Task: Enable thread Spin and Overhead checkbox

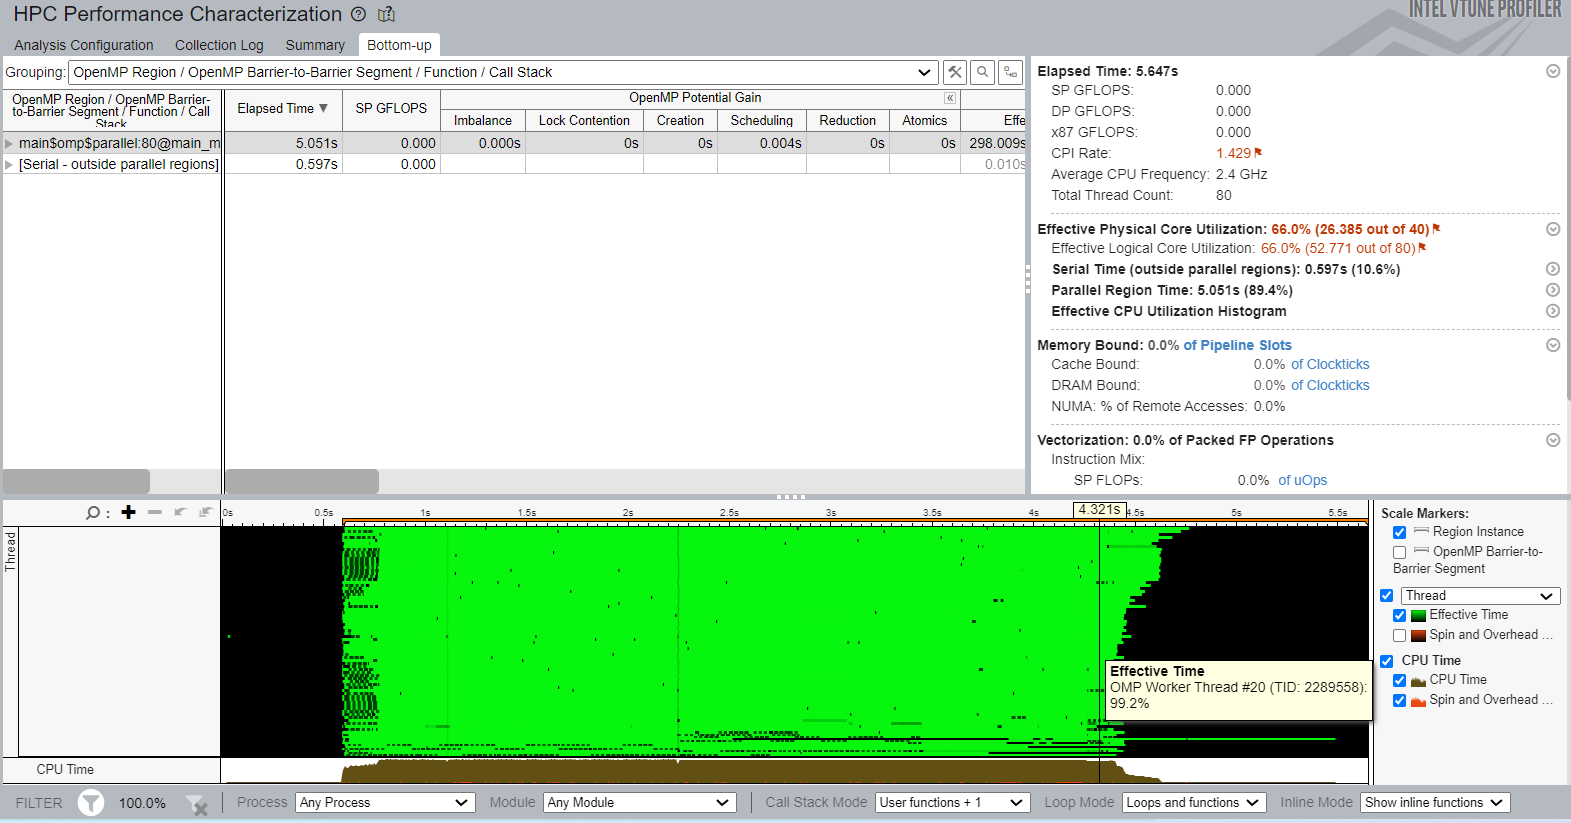Action: [1399, 635]
